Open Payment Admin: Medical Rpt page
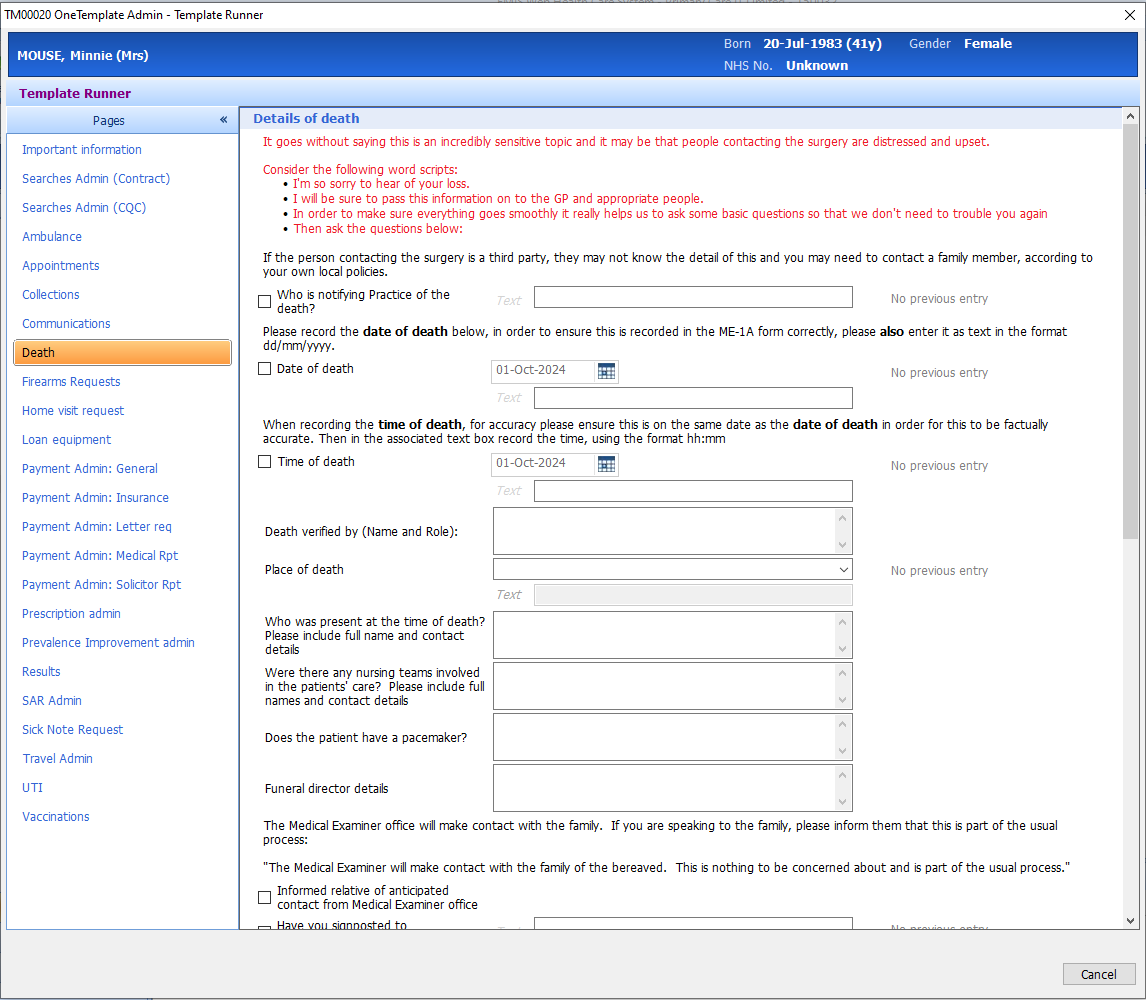The height and width of the screenshot is (1000, 1146). point(100,556)
